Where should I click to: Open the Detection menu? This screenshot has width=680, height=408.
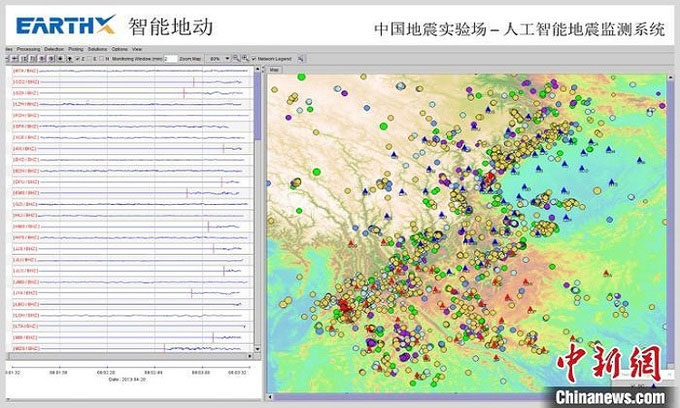54,49
